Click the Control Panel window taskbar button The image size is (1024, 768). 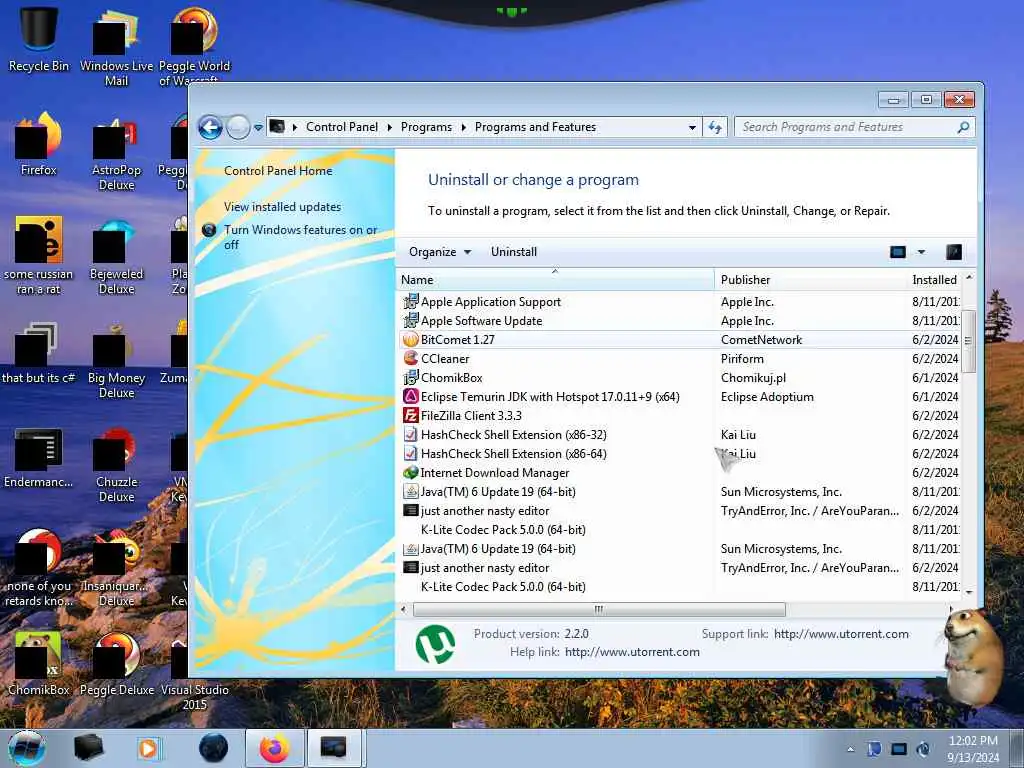[334, 748]
